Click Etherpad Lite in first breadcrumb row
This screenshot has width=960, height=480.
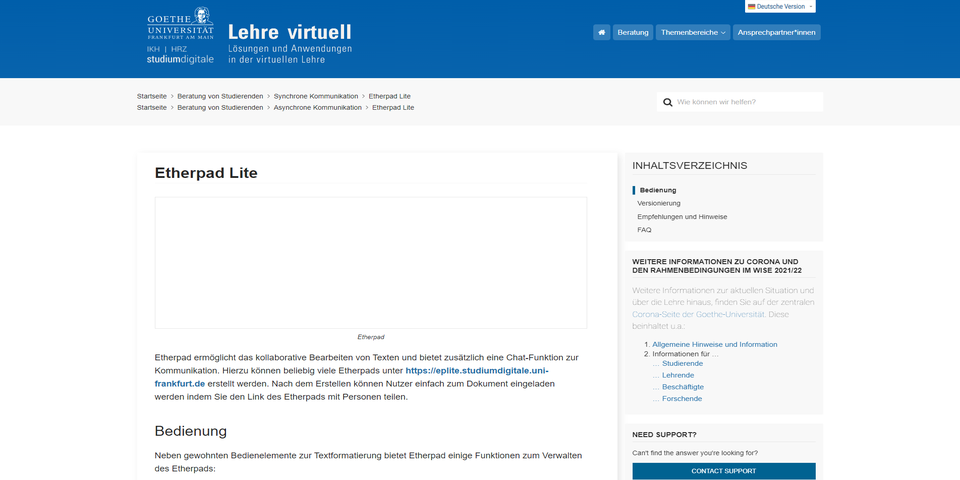389,96
